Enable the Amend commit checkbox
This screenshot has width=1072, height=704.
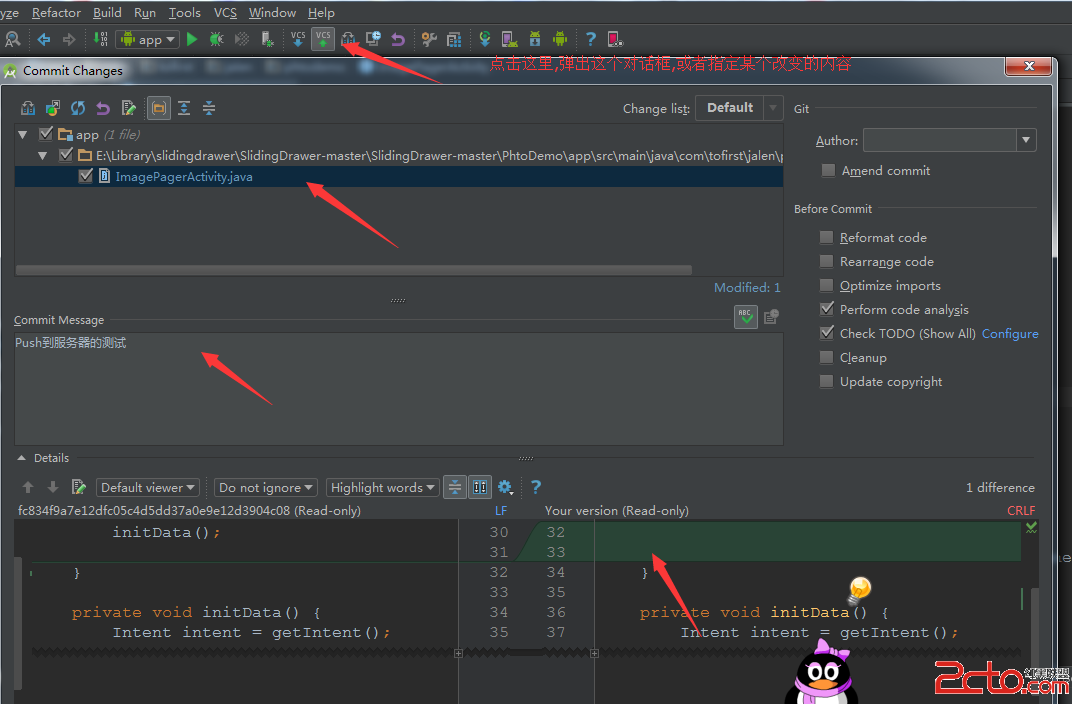[x=828, y=171]
